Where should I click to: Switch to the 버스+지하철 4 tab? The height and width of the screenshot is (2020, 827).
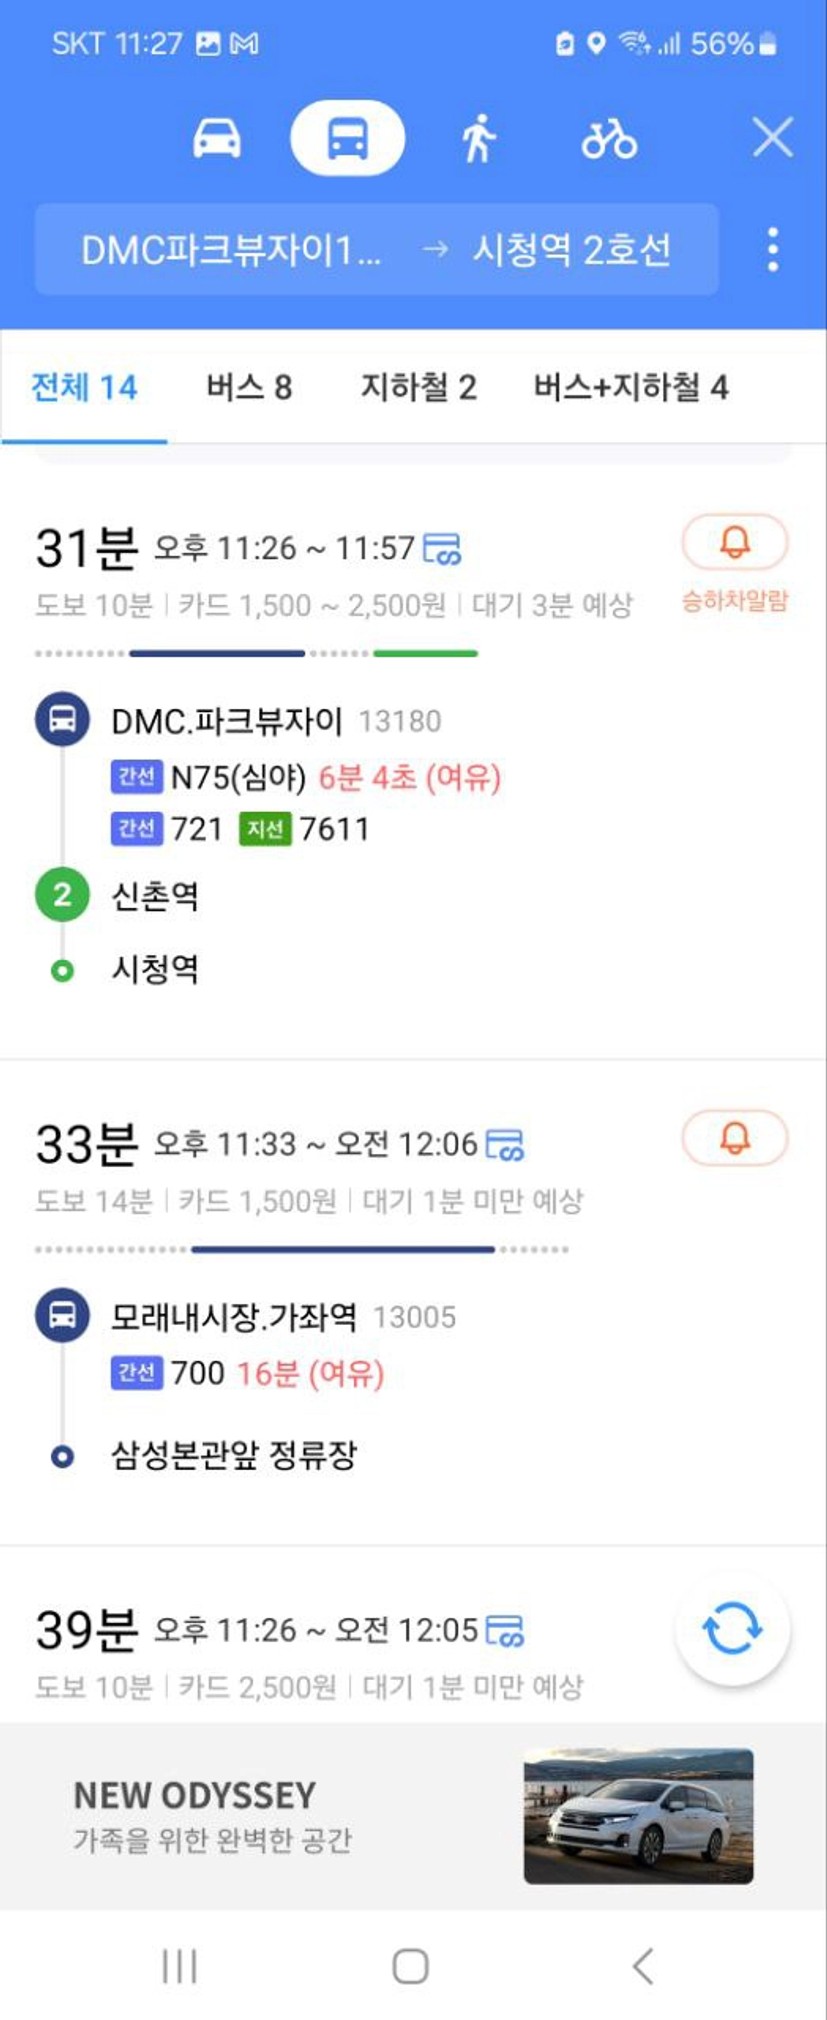[x=631, y=387]
